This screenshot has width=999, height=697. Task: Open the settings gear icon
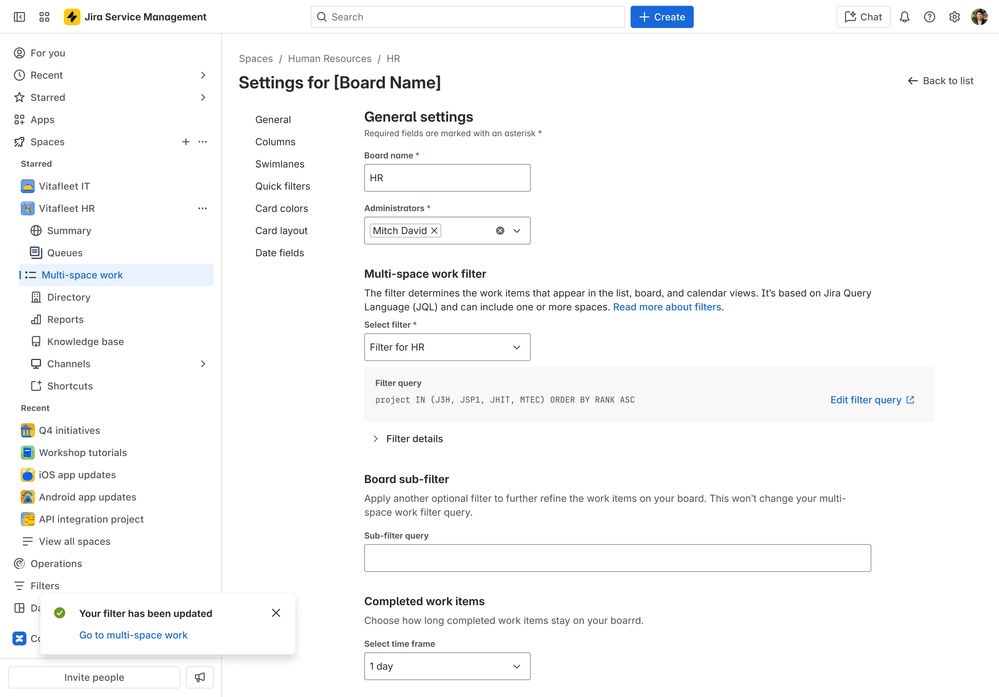pos(954,17)
